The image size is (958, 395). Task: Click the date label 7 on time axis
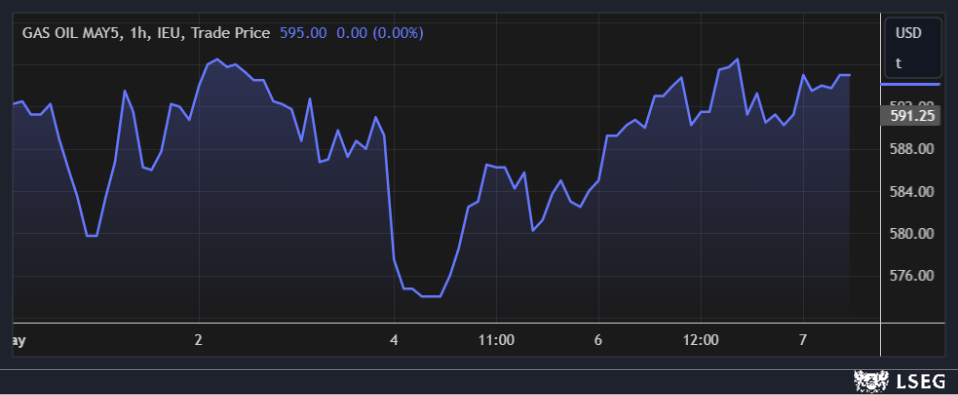[803, 340]
